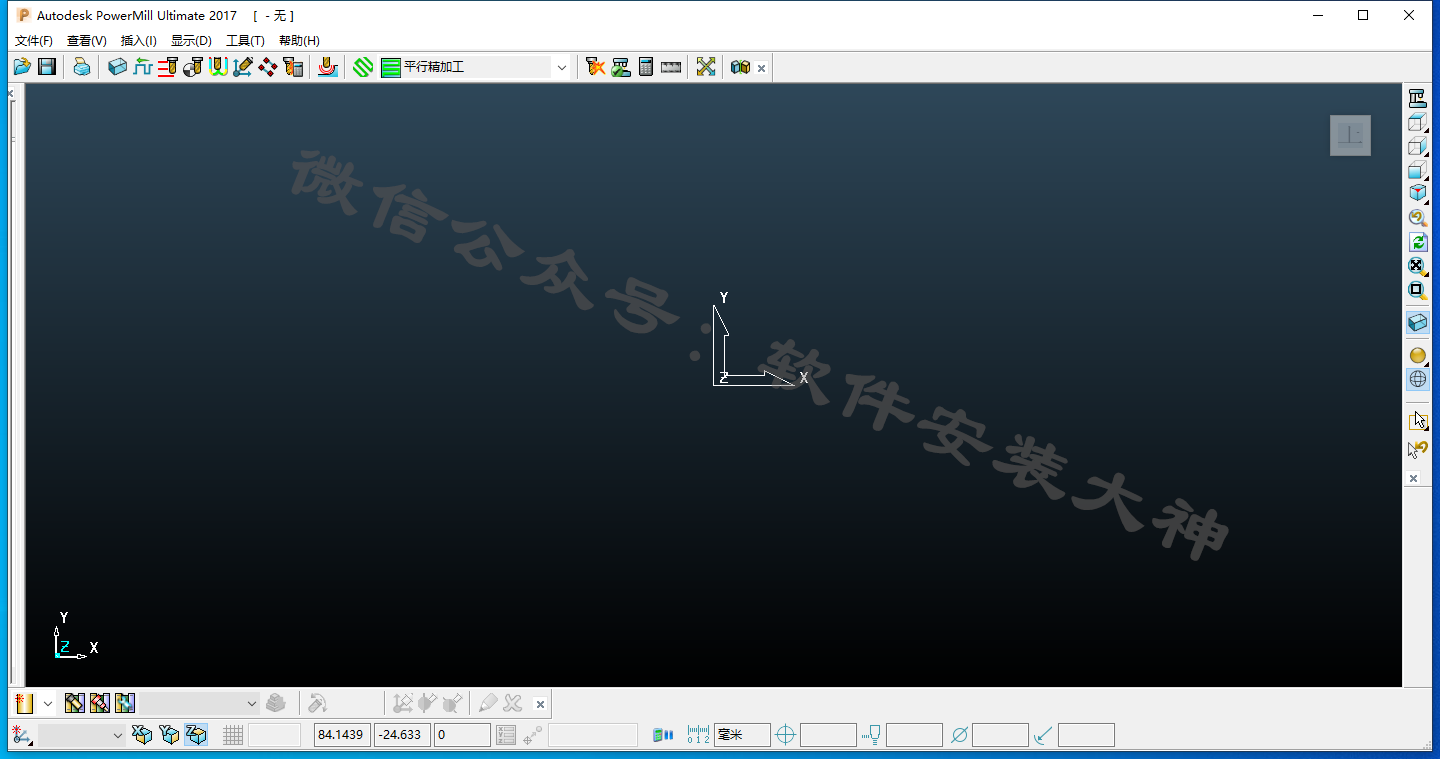Click X coordinate field 84.1439

[x=342, y=735]
